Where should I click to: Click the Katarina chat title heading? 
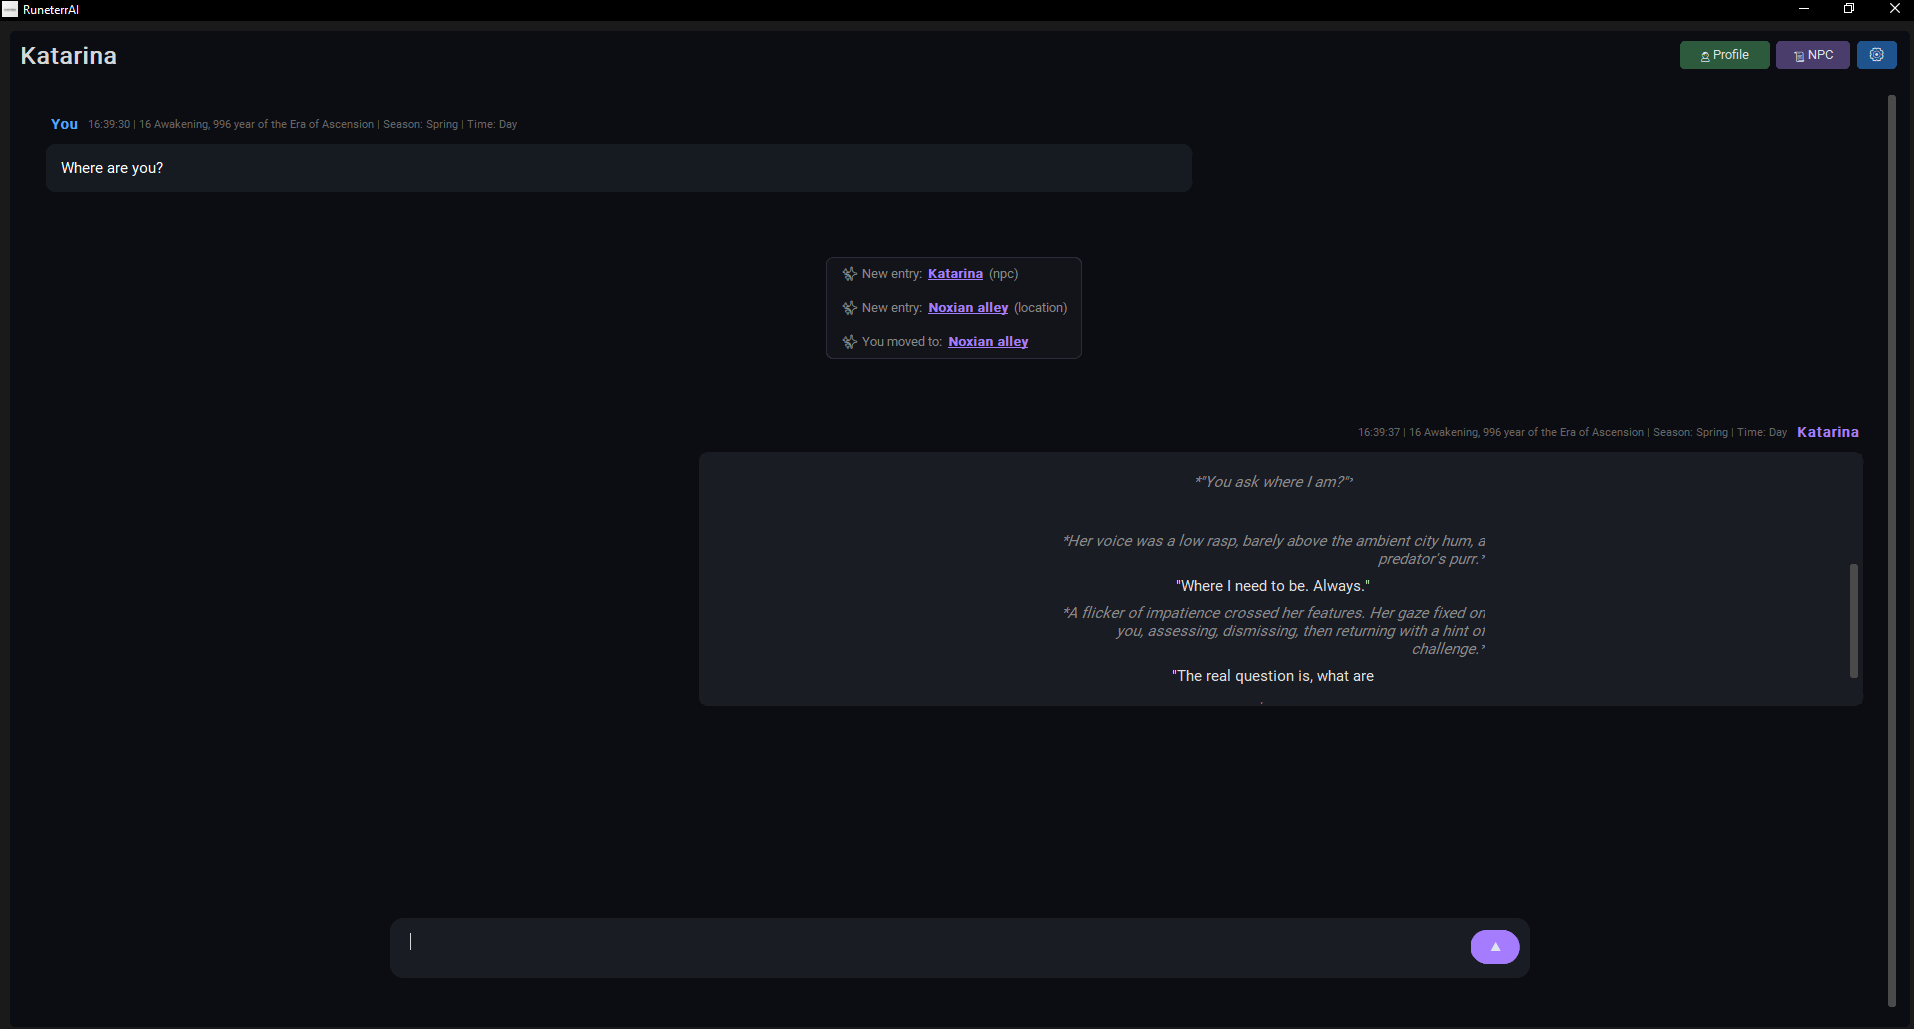point(69,56)
